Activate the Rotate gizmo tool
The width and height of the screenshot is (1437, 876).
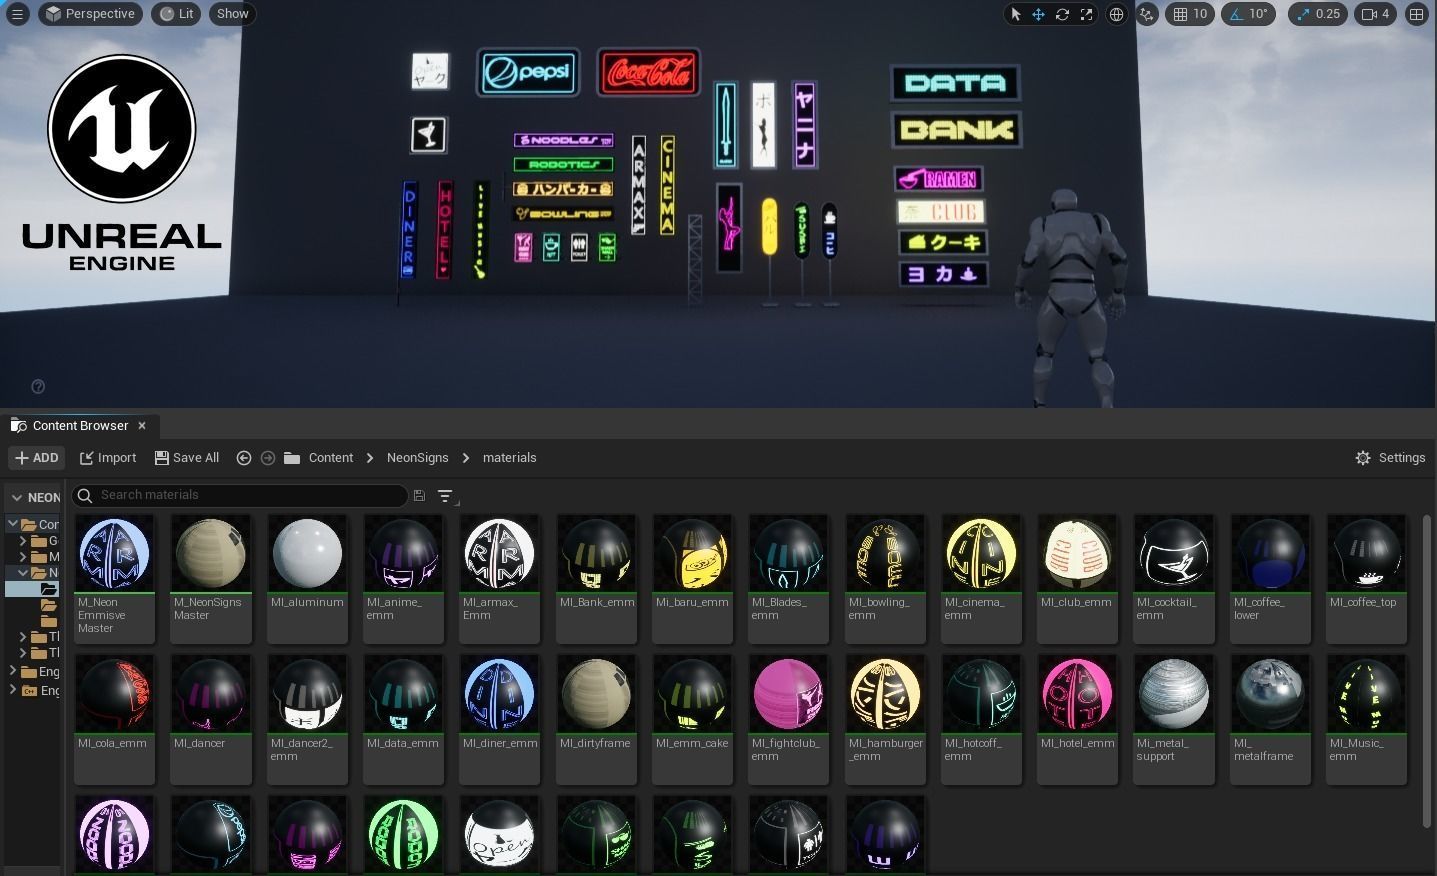tap(1062, 14)
